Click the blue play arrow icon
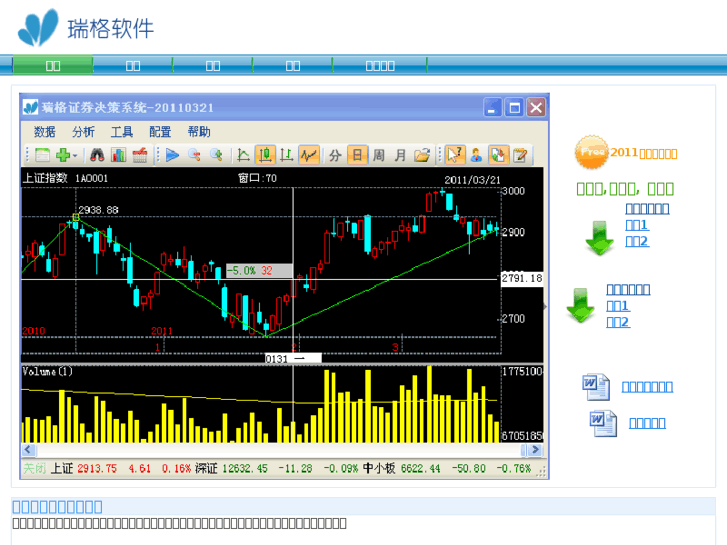 coord(172,155)
